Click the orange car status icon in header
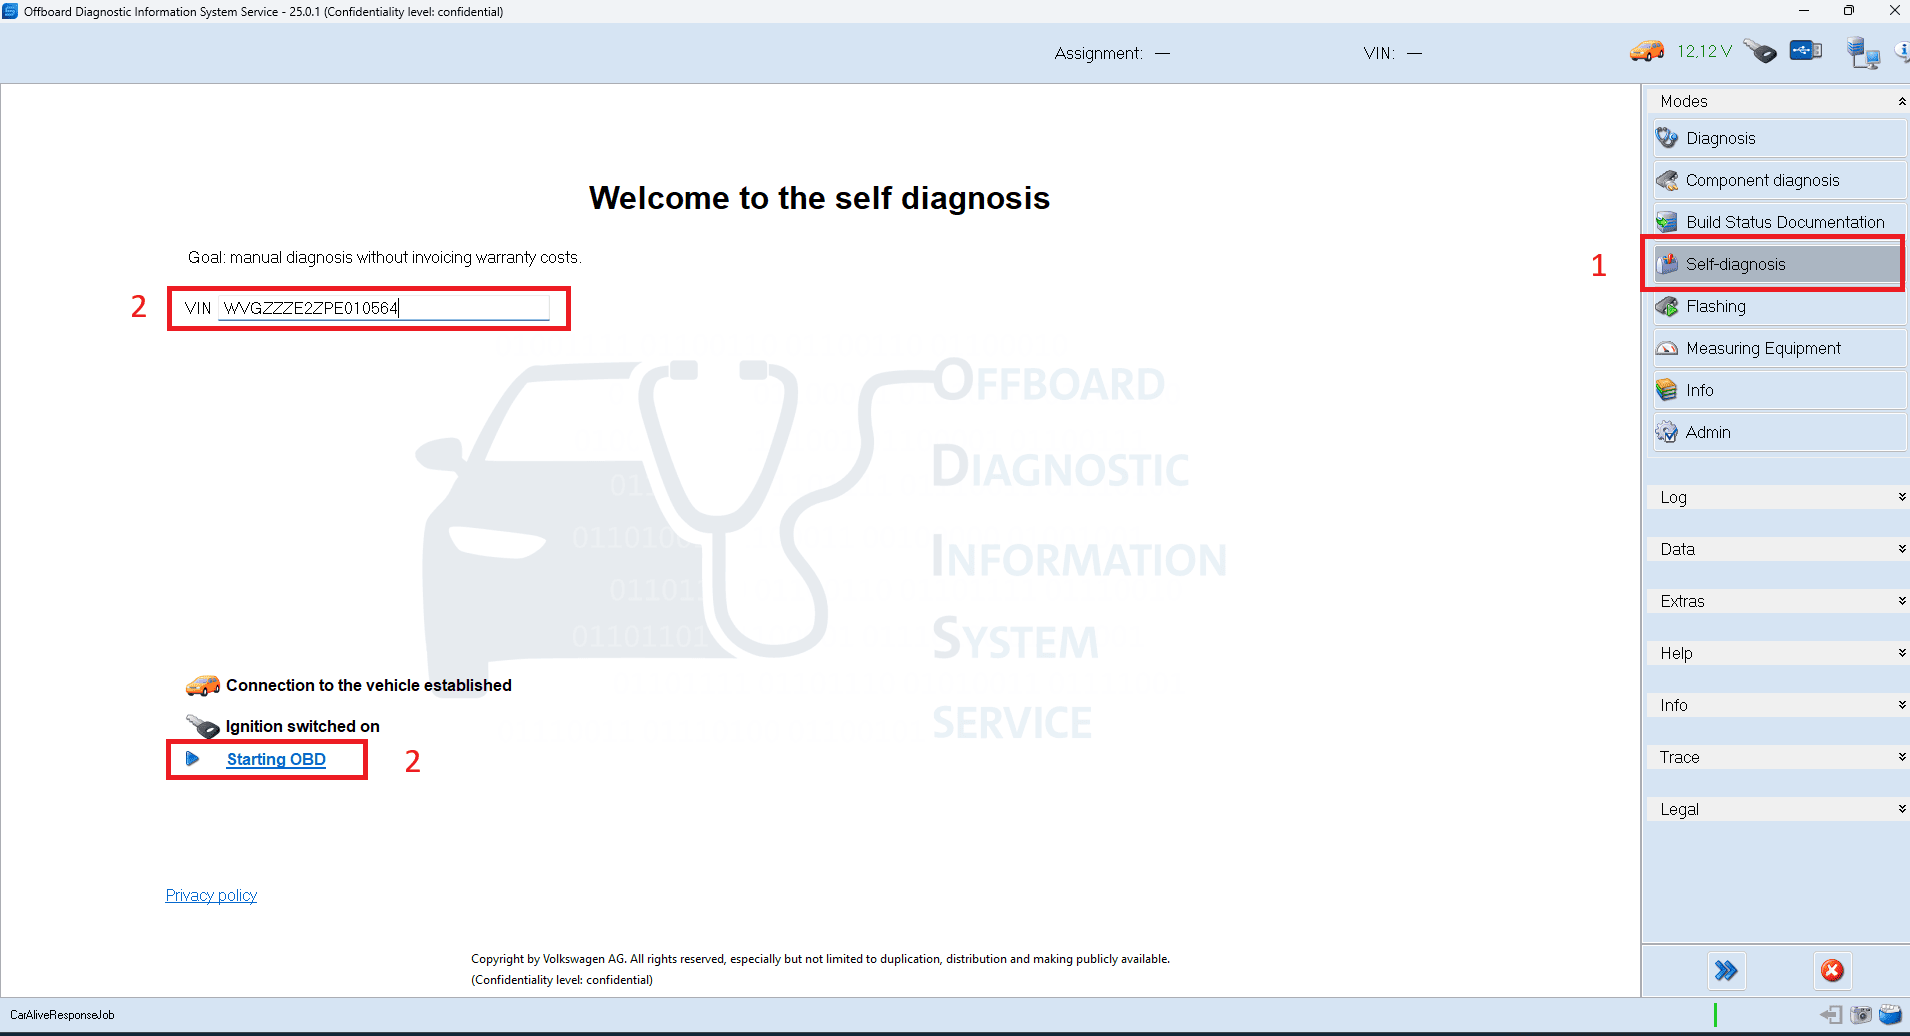 tap(1647, 51)
